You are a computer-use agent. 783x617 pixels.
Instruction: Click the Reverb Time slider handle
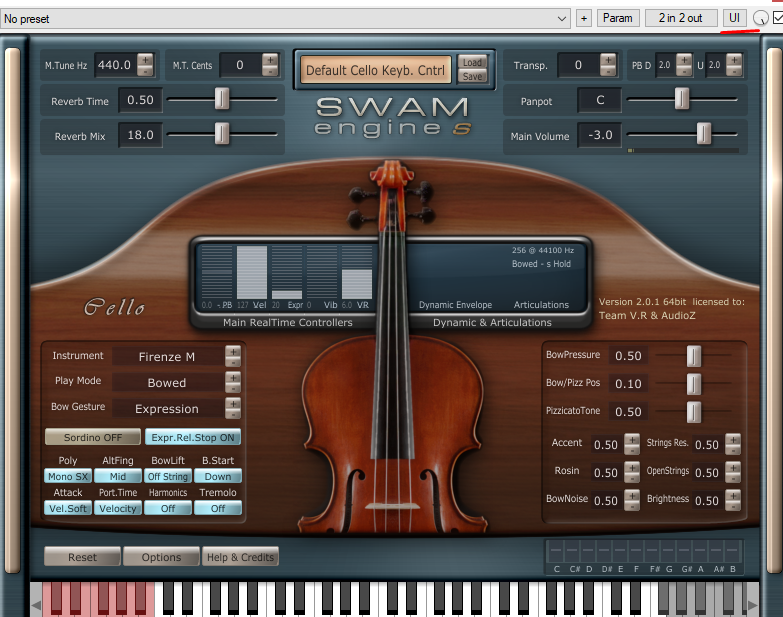point(222,99)
